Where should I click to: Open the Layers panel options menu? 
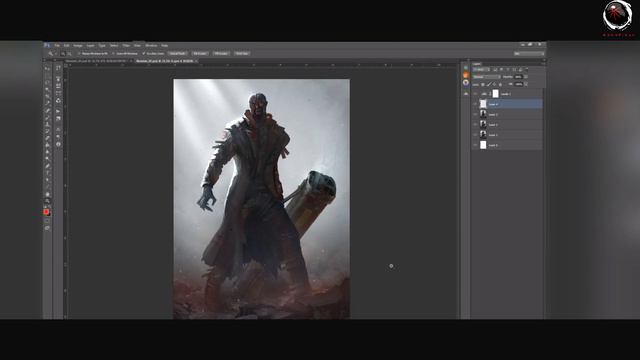tap(543, 64)
